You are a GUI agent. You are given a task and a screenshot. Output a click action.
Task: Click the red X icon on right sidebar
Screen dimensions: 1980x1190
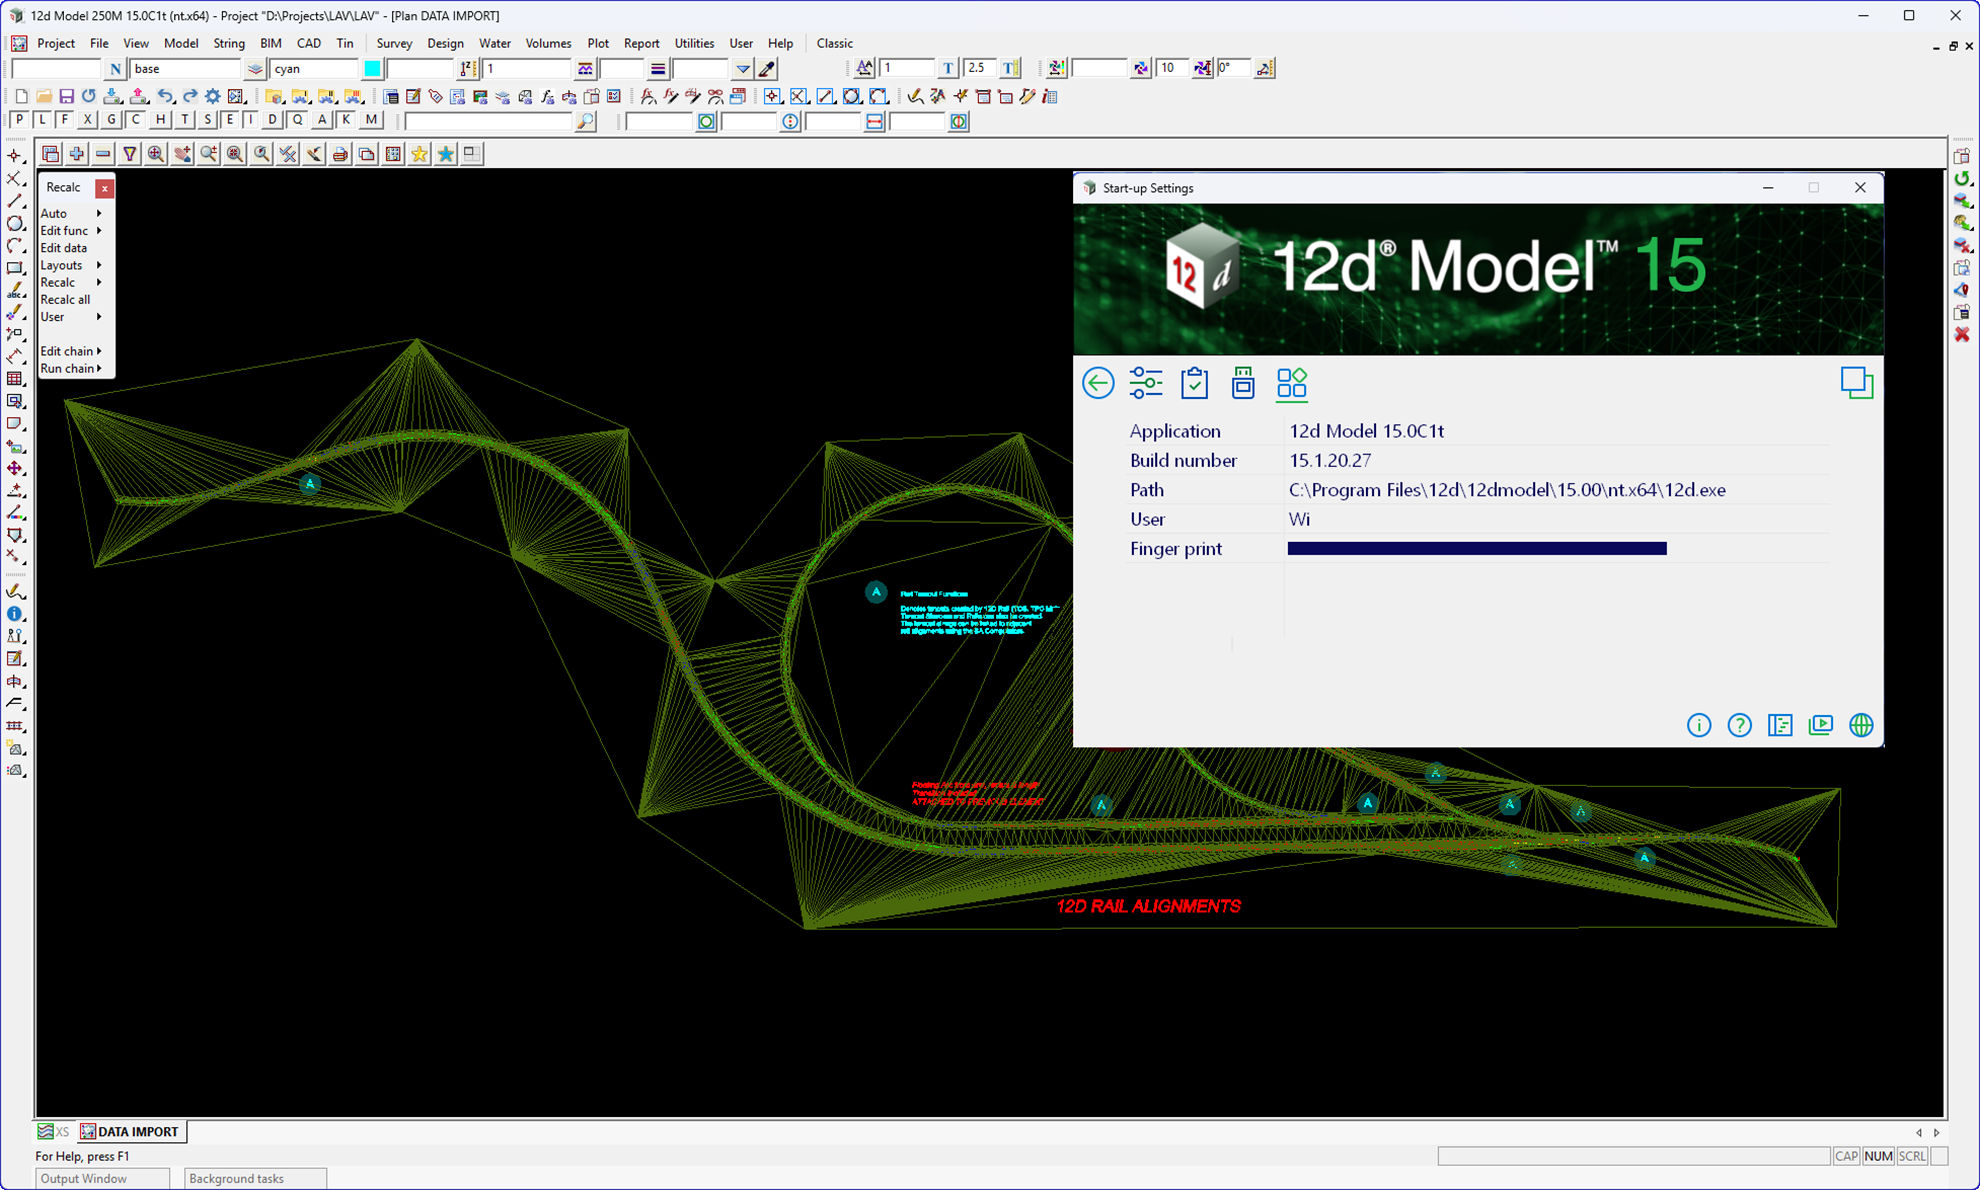pyautogui.click(x=1962, y=334)
